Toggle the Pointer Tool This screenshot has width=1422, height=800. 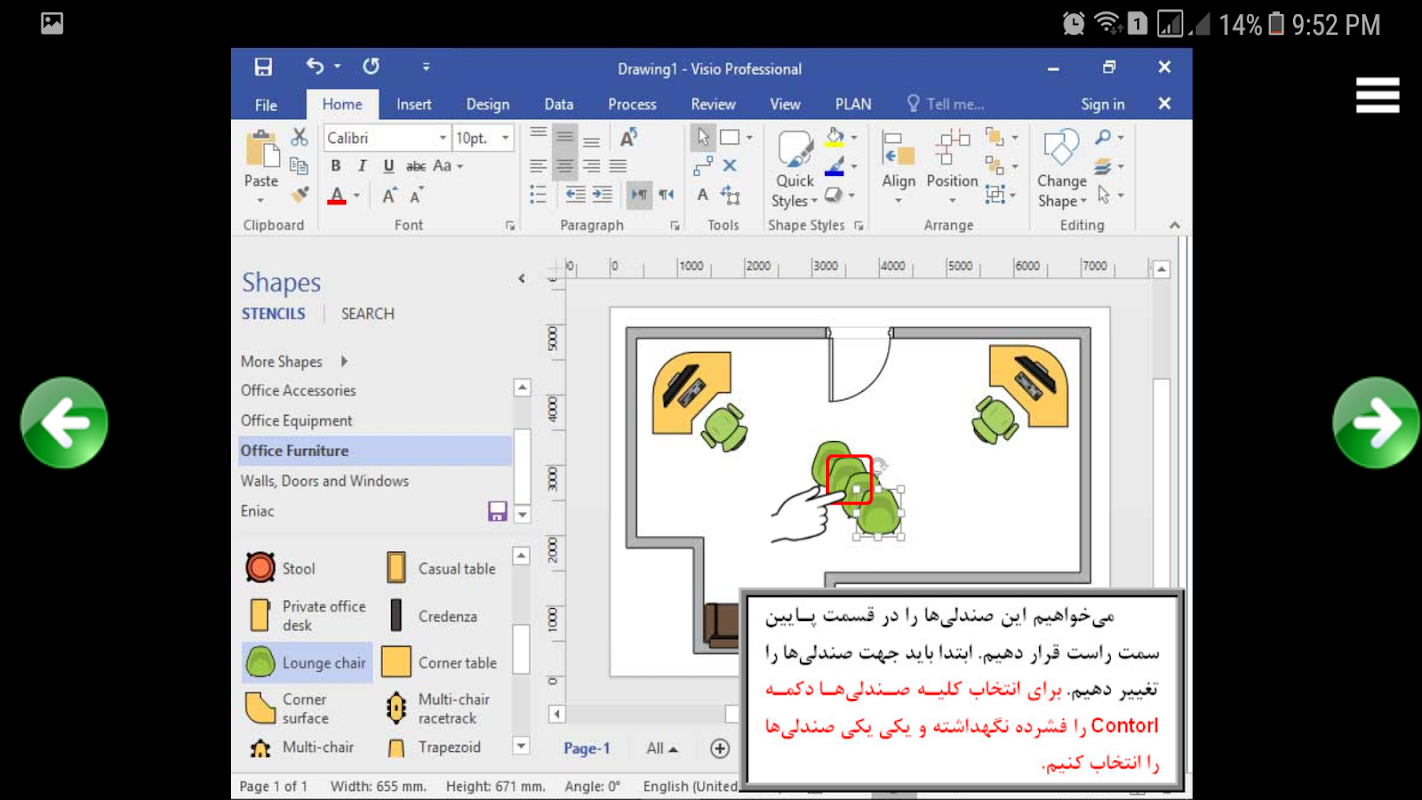tap(703, 137)
